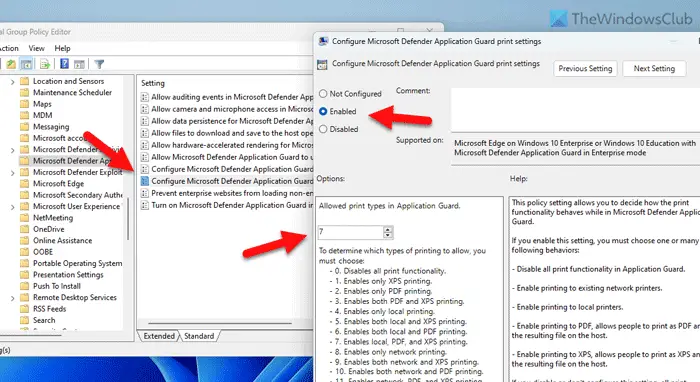Open the Action menu
This screenshot has width=700, height=382.
click(x=9, y=48)
